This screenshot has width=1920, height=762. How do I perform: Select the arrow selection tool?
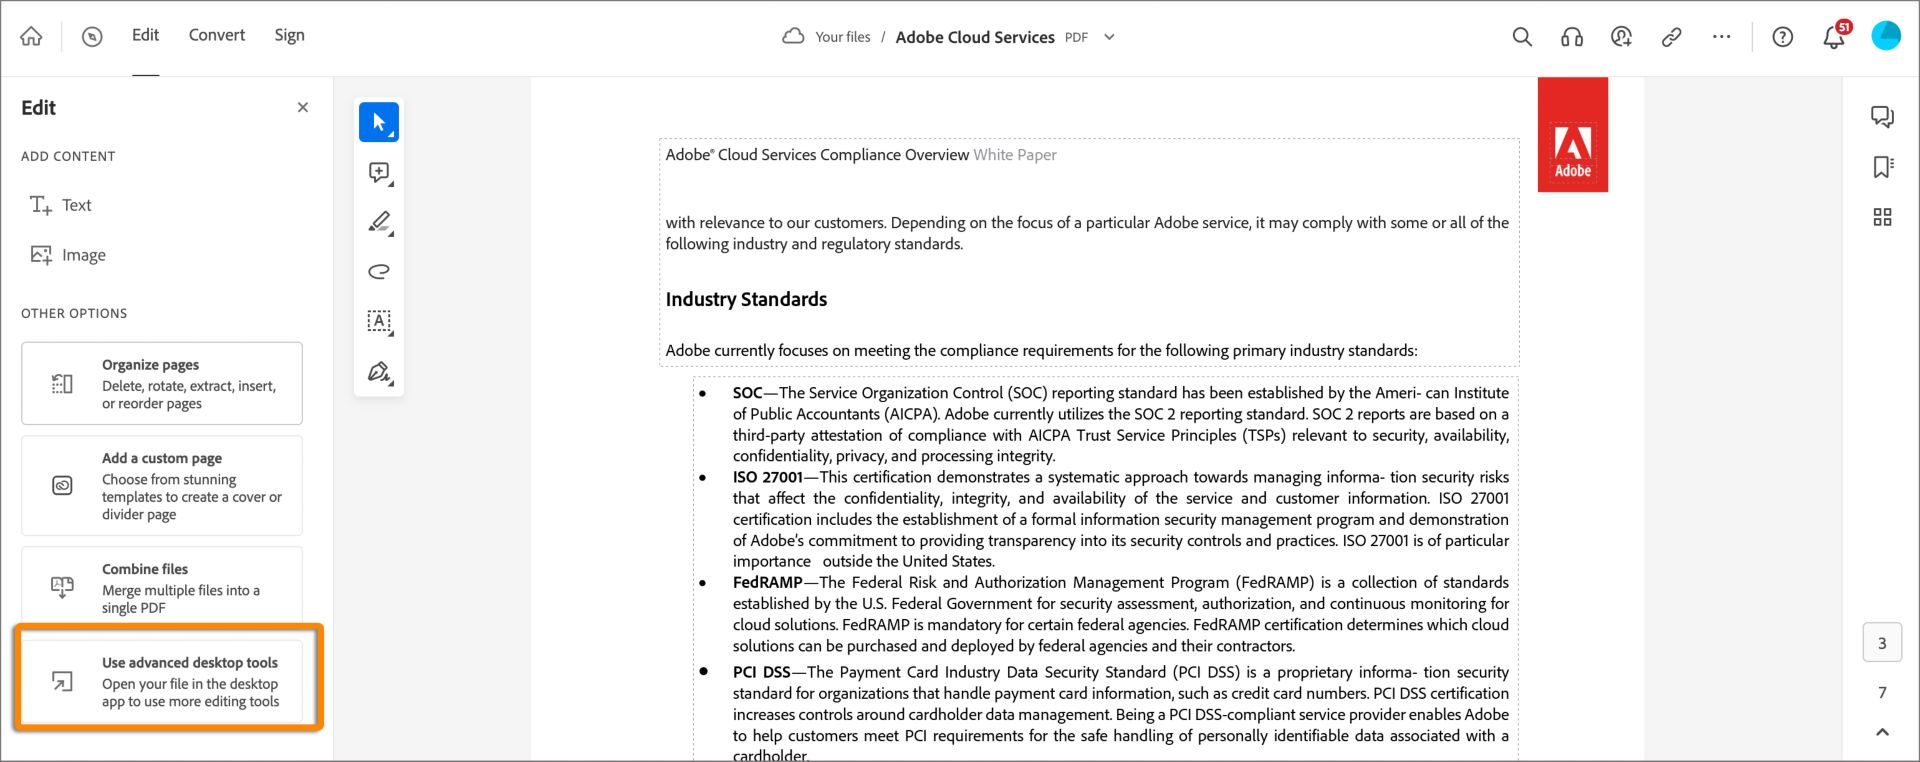point(379,122)
